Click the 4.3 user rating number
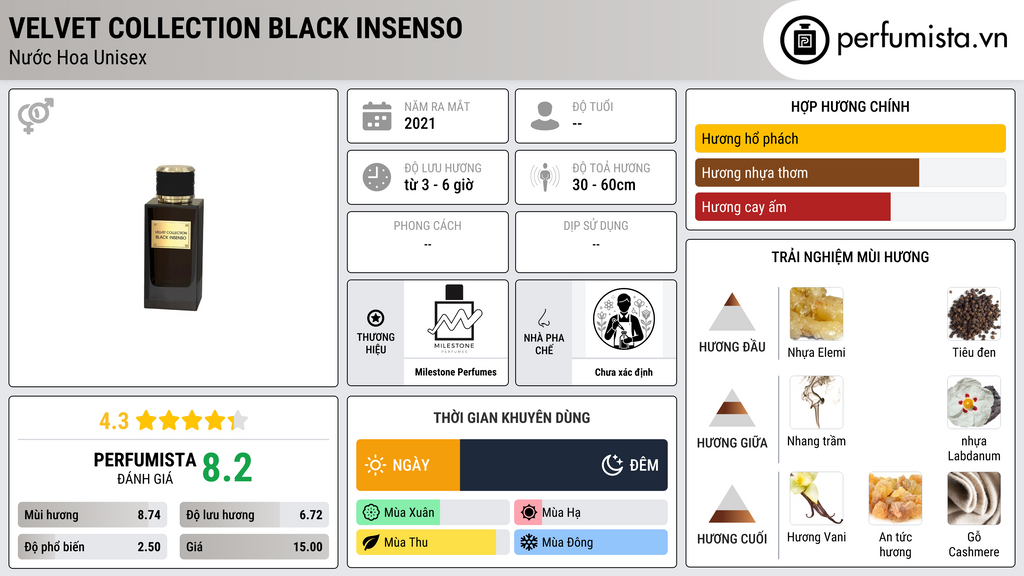The height and width of the screenshot is (576, 1024). pyautogui.click(x=114, y=421)
